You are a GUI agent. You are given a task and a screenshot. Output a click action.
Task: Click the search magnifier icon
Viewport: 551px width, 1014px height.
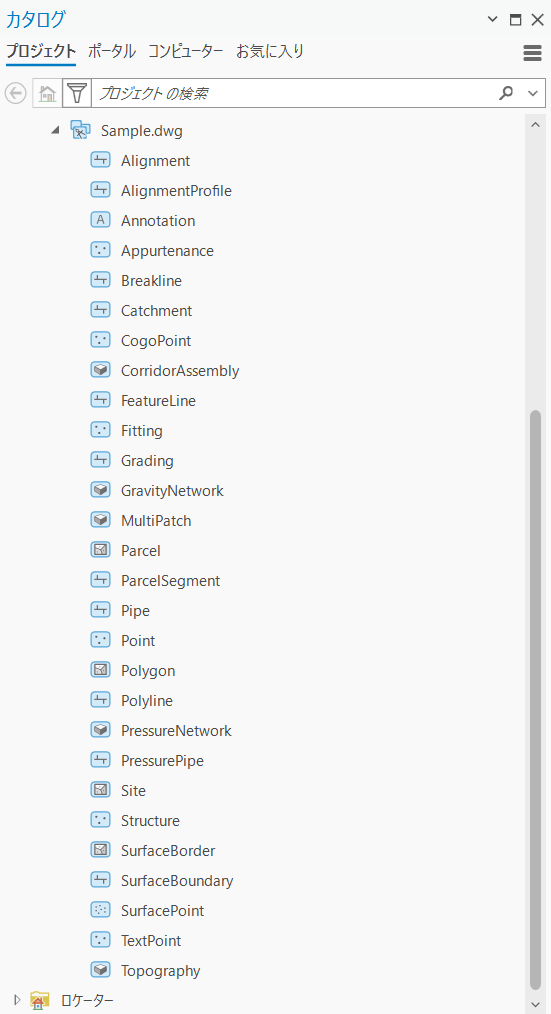coord(506,93)
